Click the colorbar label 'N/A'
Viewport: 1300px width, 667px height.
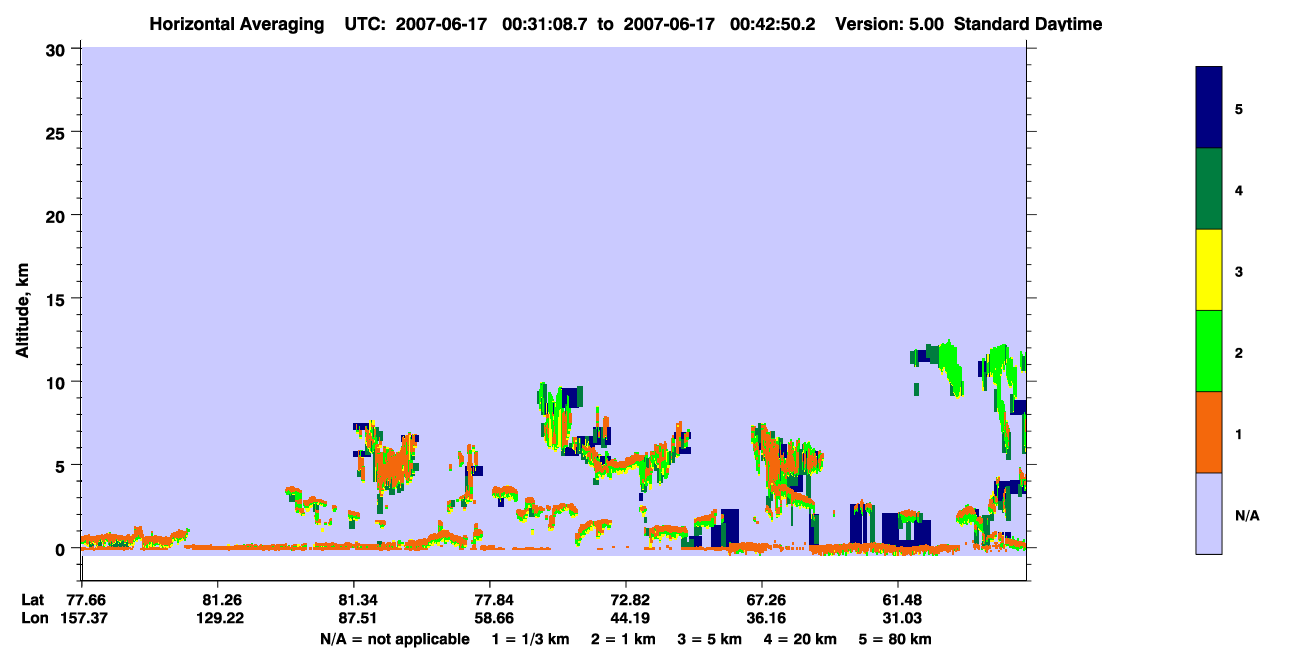click(1246, 516)
